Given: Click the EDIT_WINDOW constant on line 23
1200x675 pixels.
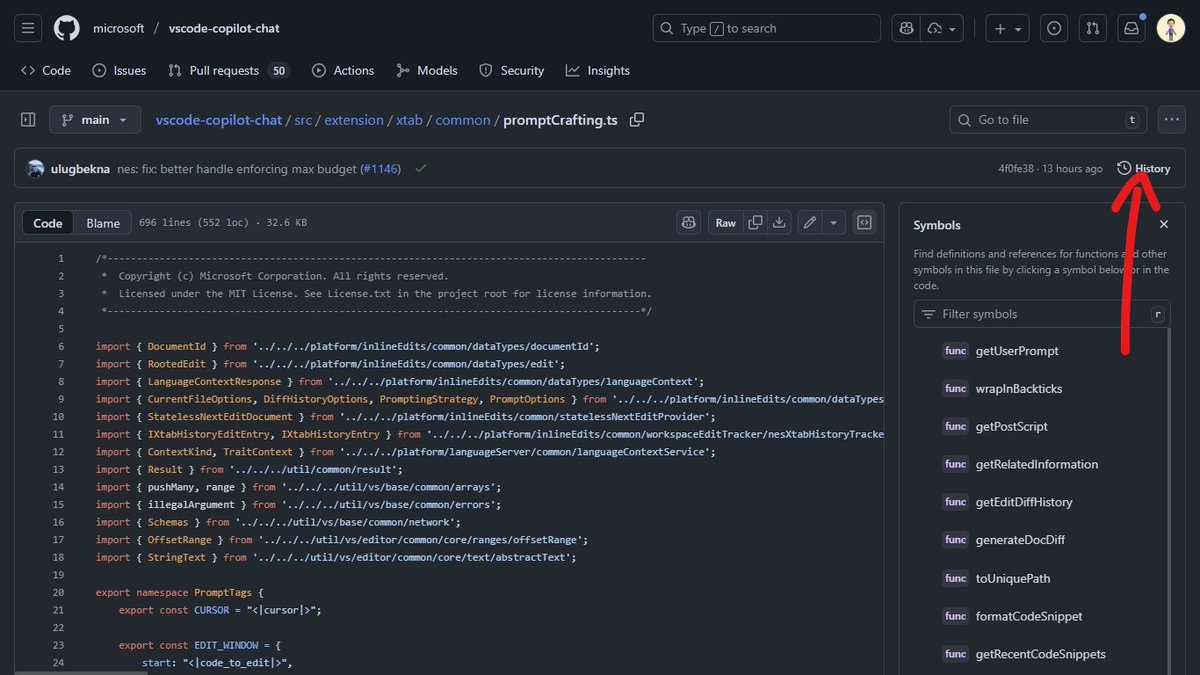Looking at the screenshot, I should tap(227, 645).
